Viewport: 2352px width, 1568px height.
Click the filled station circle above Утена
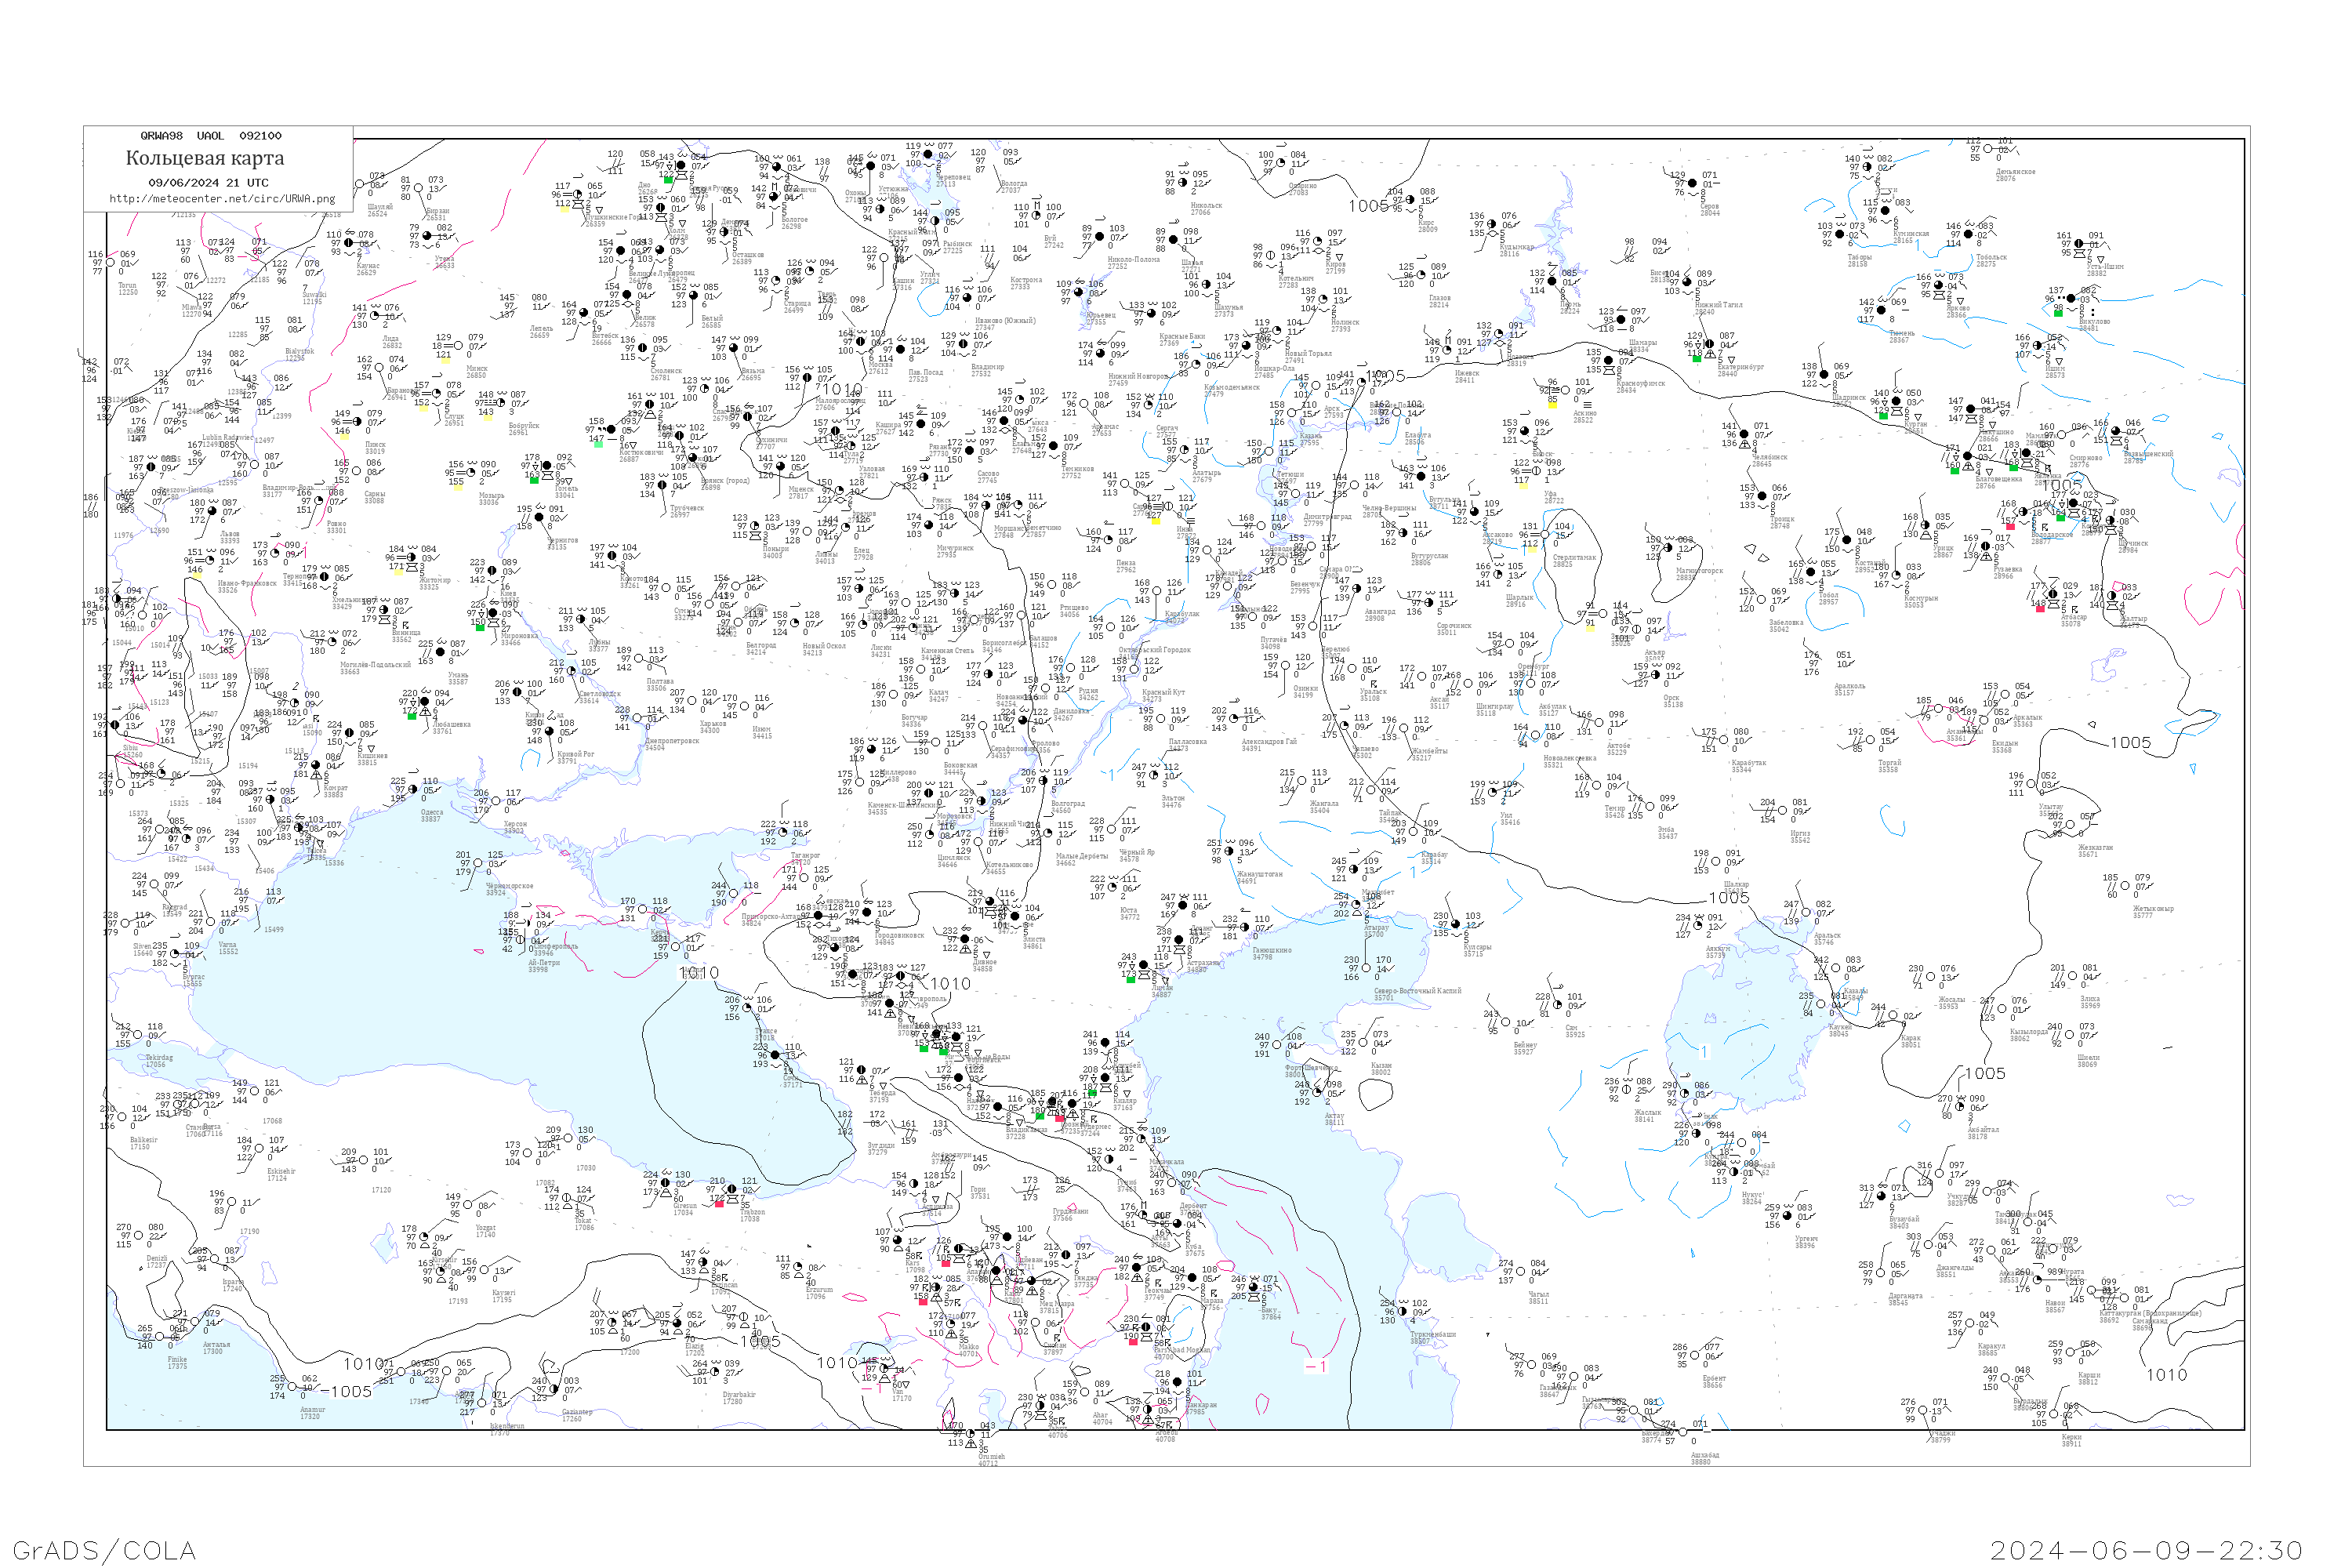(428, 237)
